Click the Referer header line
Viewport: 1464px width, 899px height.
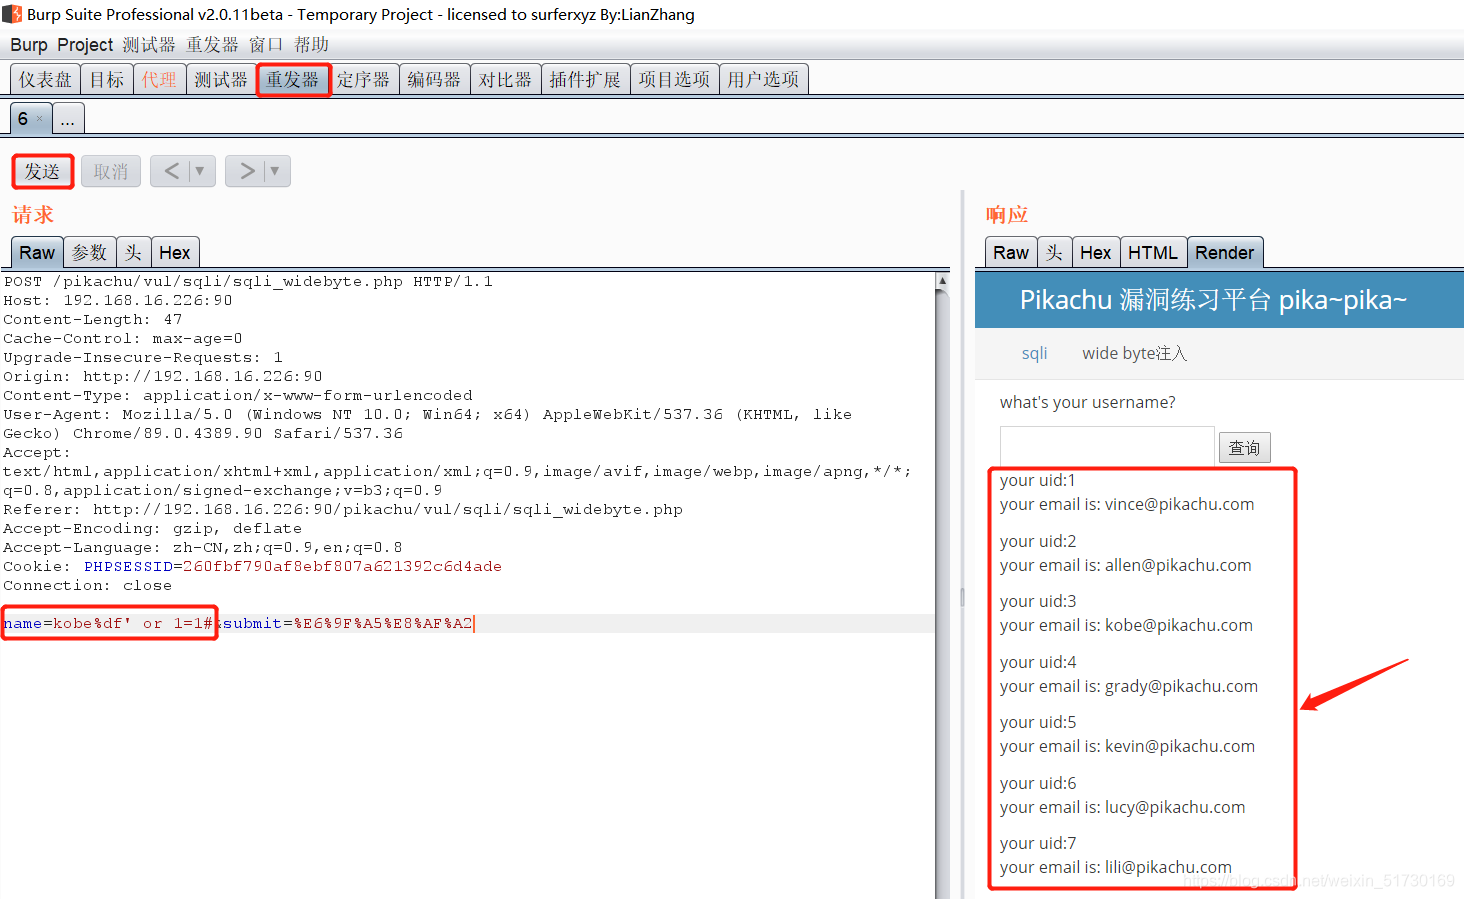pyautogui.click(x=343, y=510)
